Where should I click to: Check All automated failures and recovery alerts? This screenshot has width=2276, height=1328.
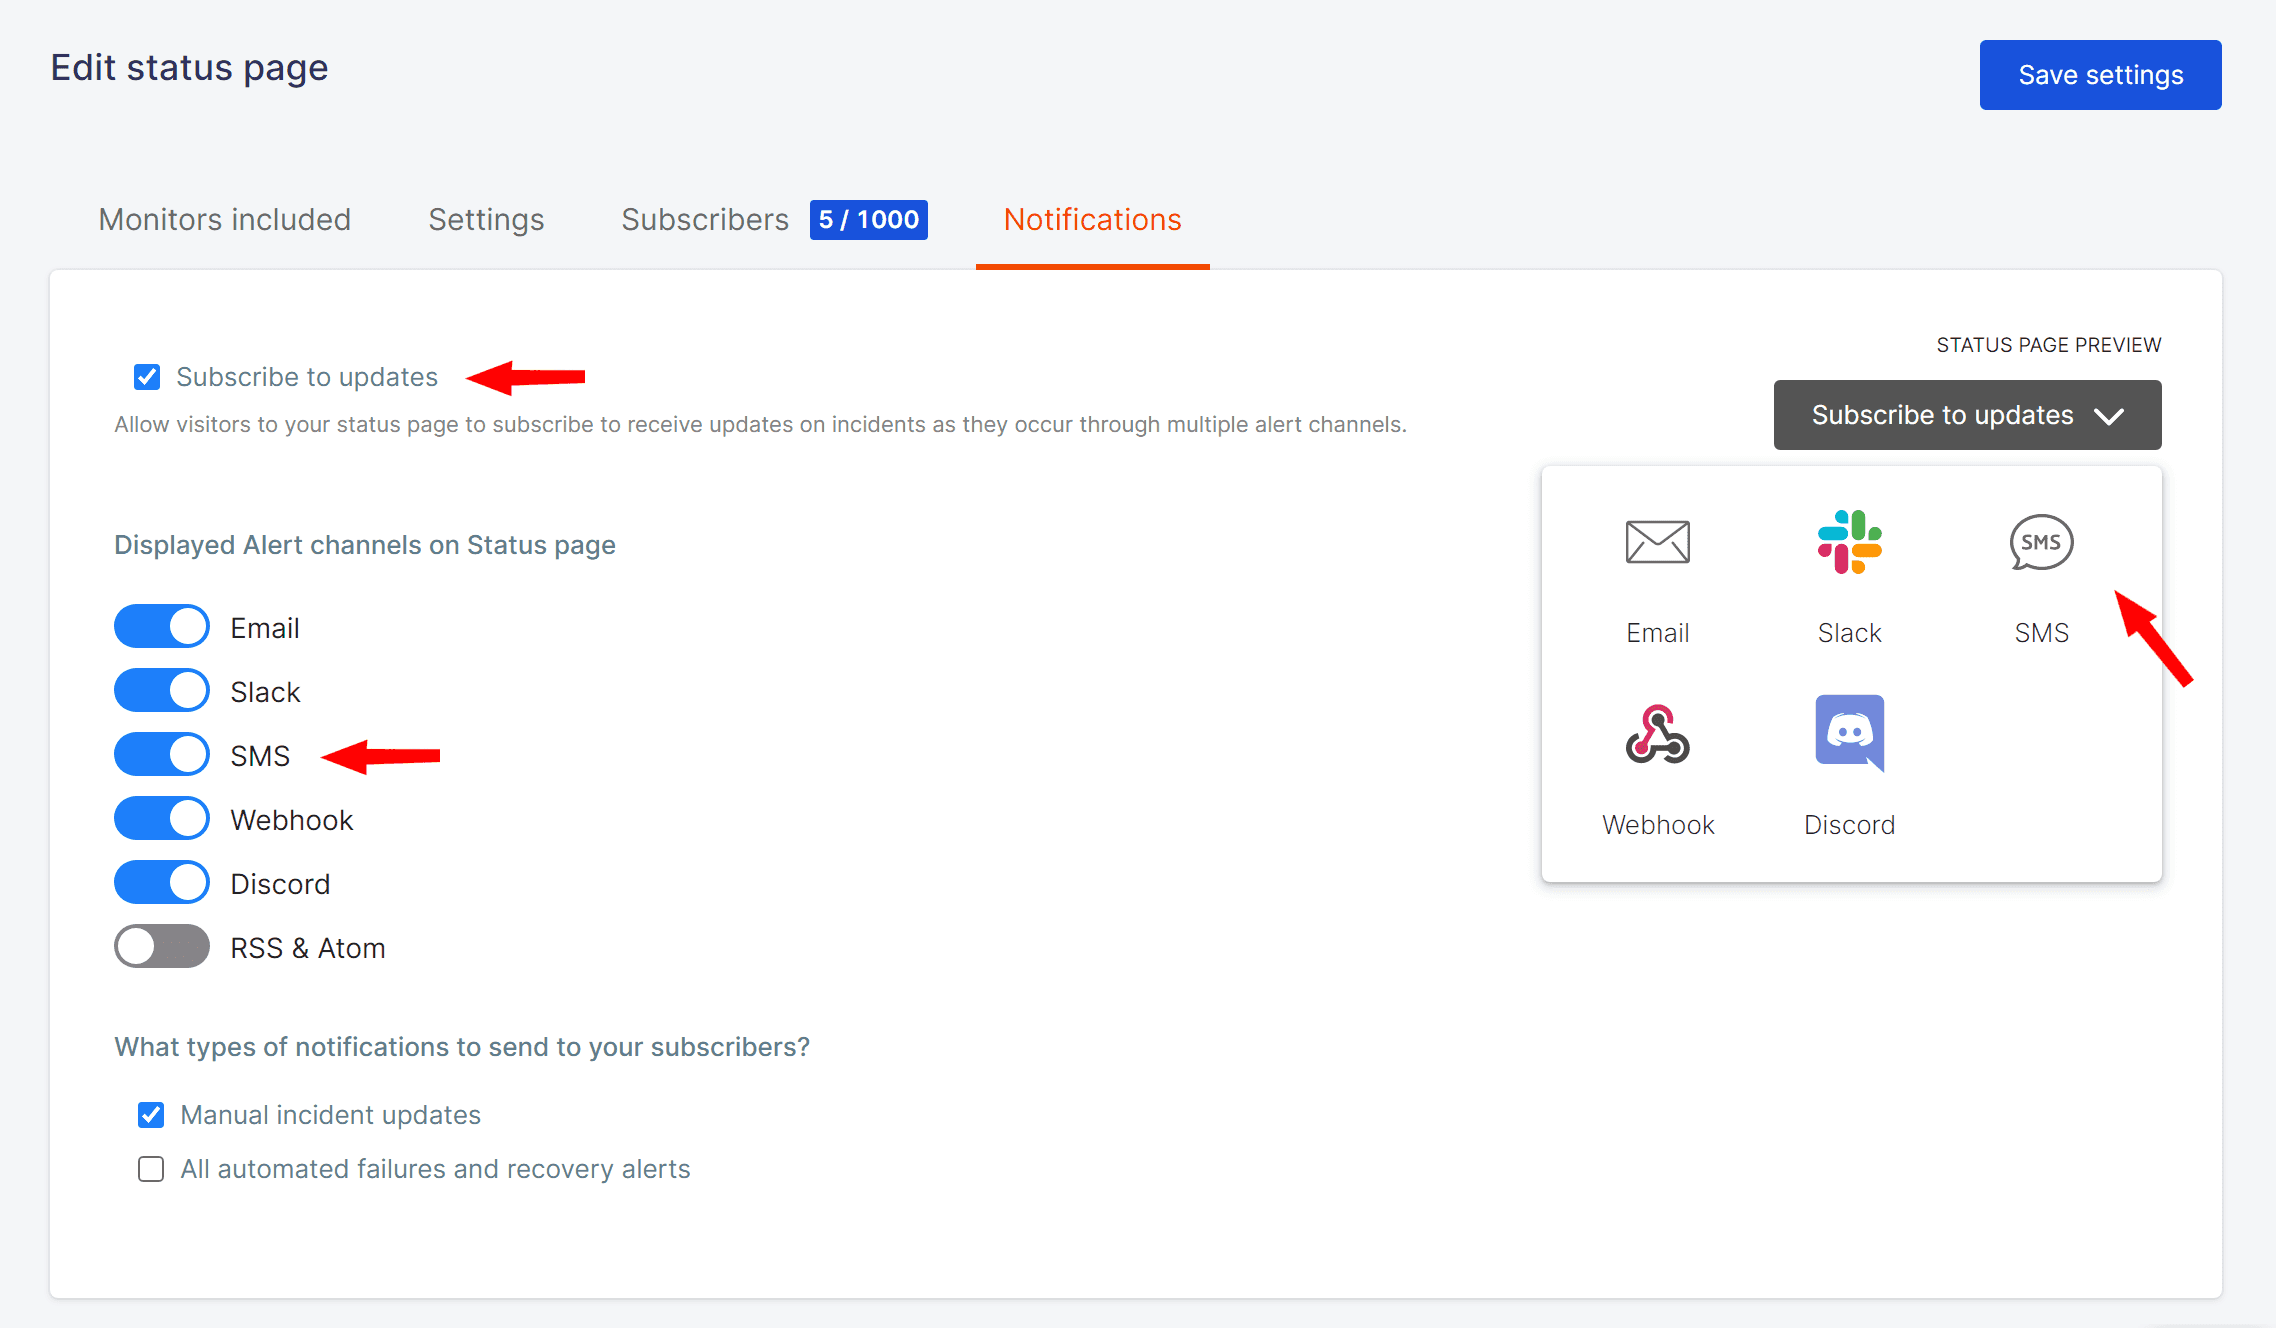click(151, 1169)
